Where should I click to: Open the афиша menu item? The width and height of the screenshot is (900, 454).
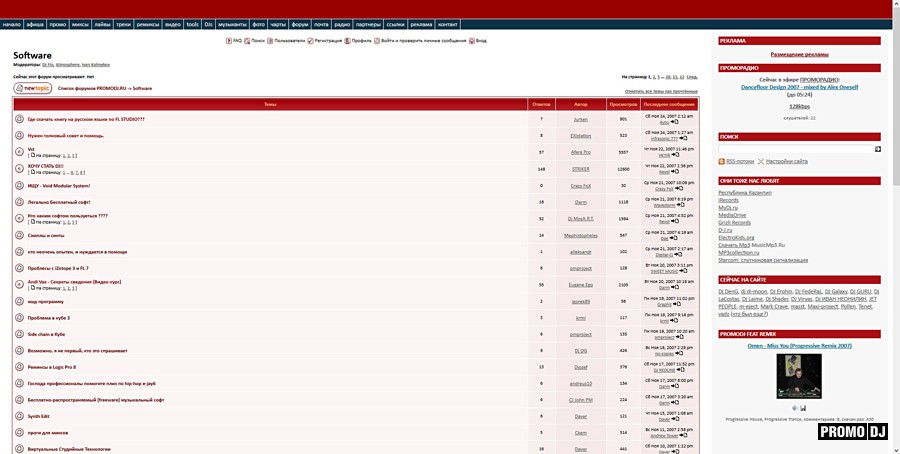(x=35, y=24)
